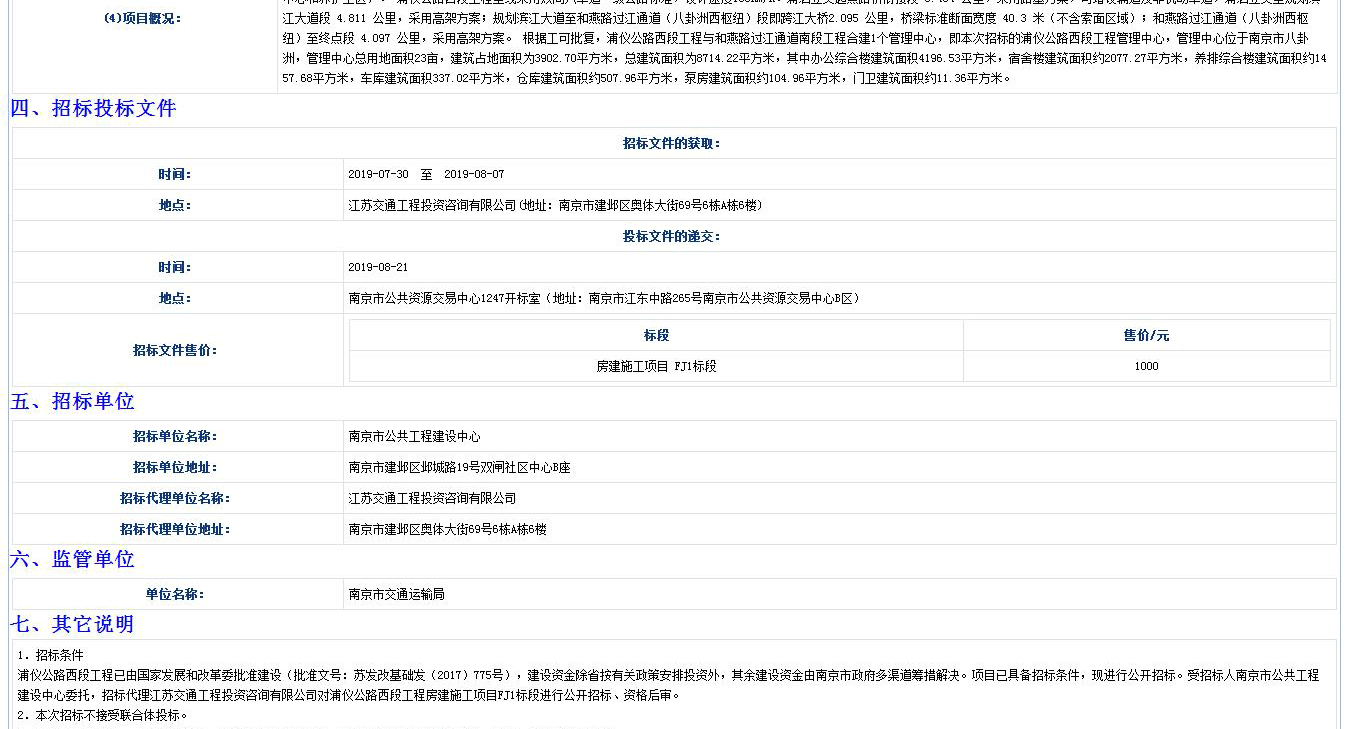Click the price value 1000

(x=1146, y=366)
